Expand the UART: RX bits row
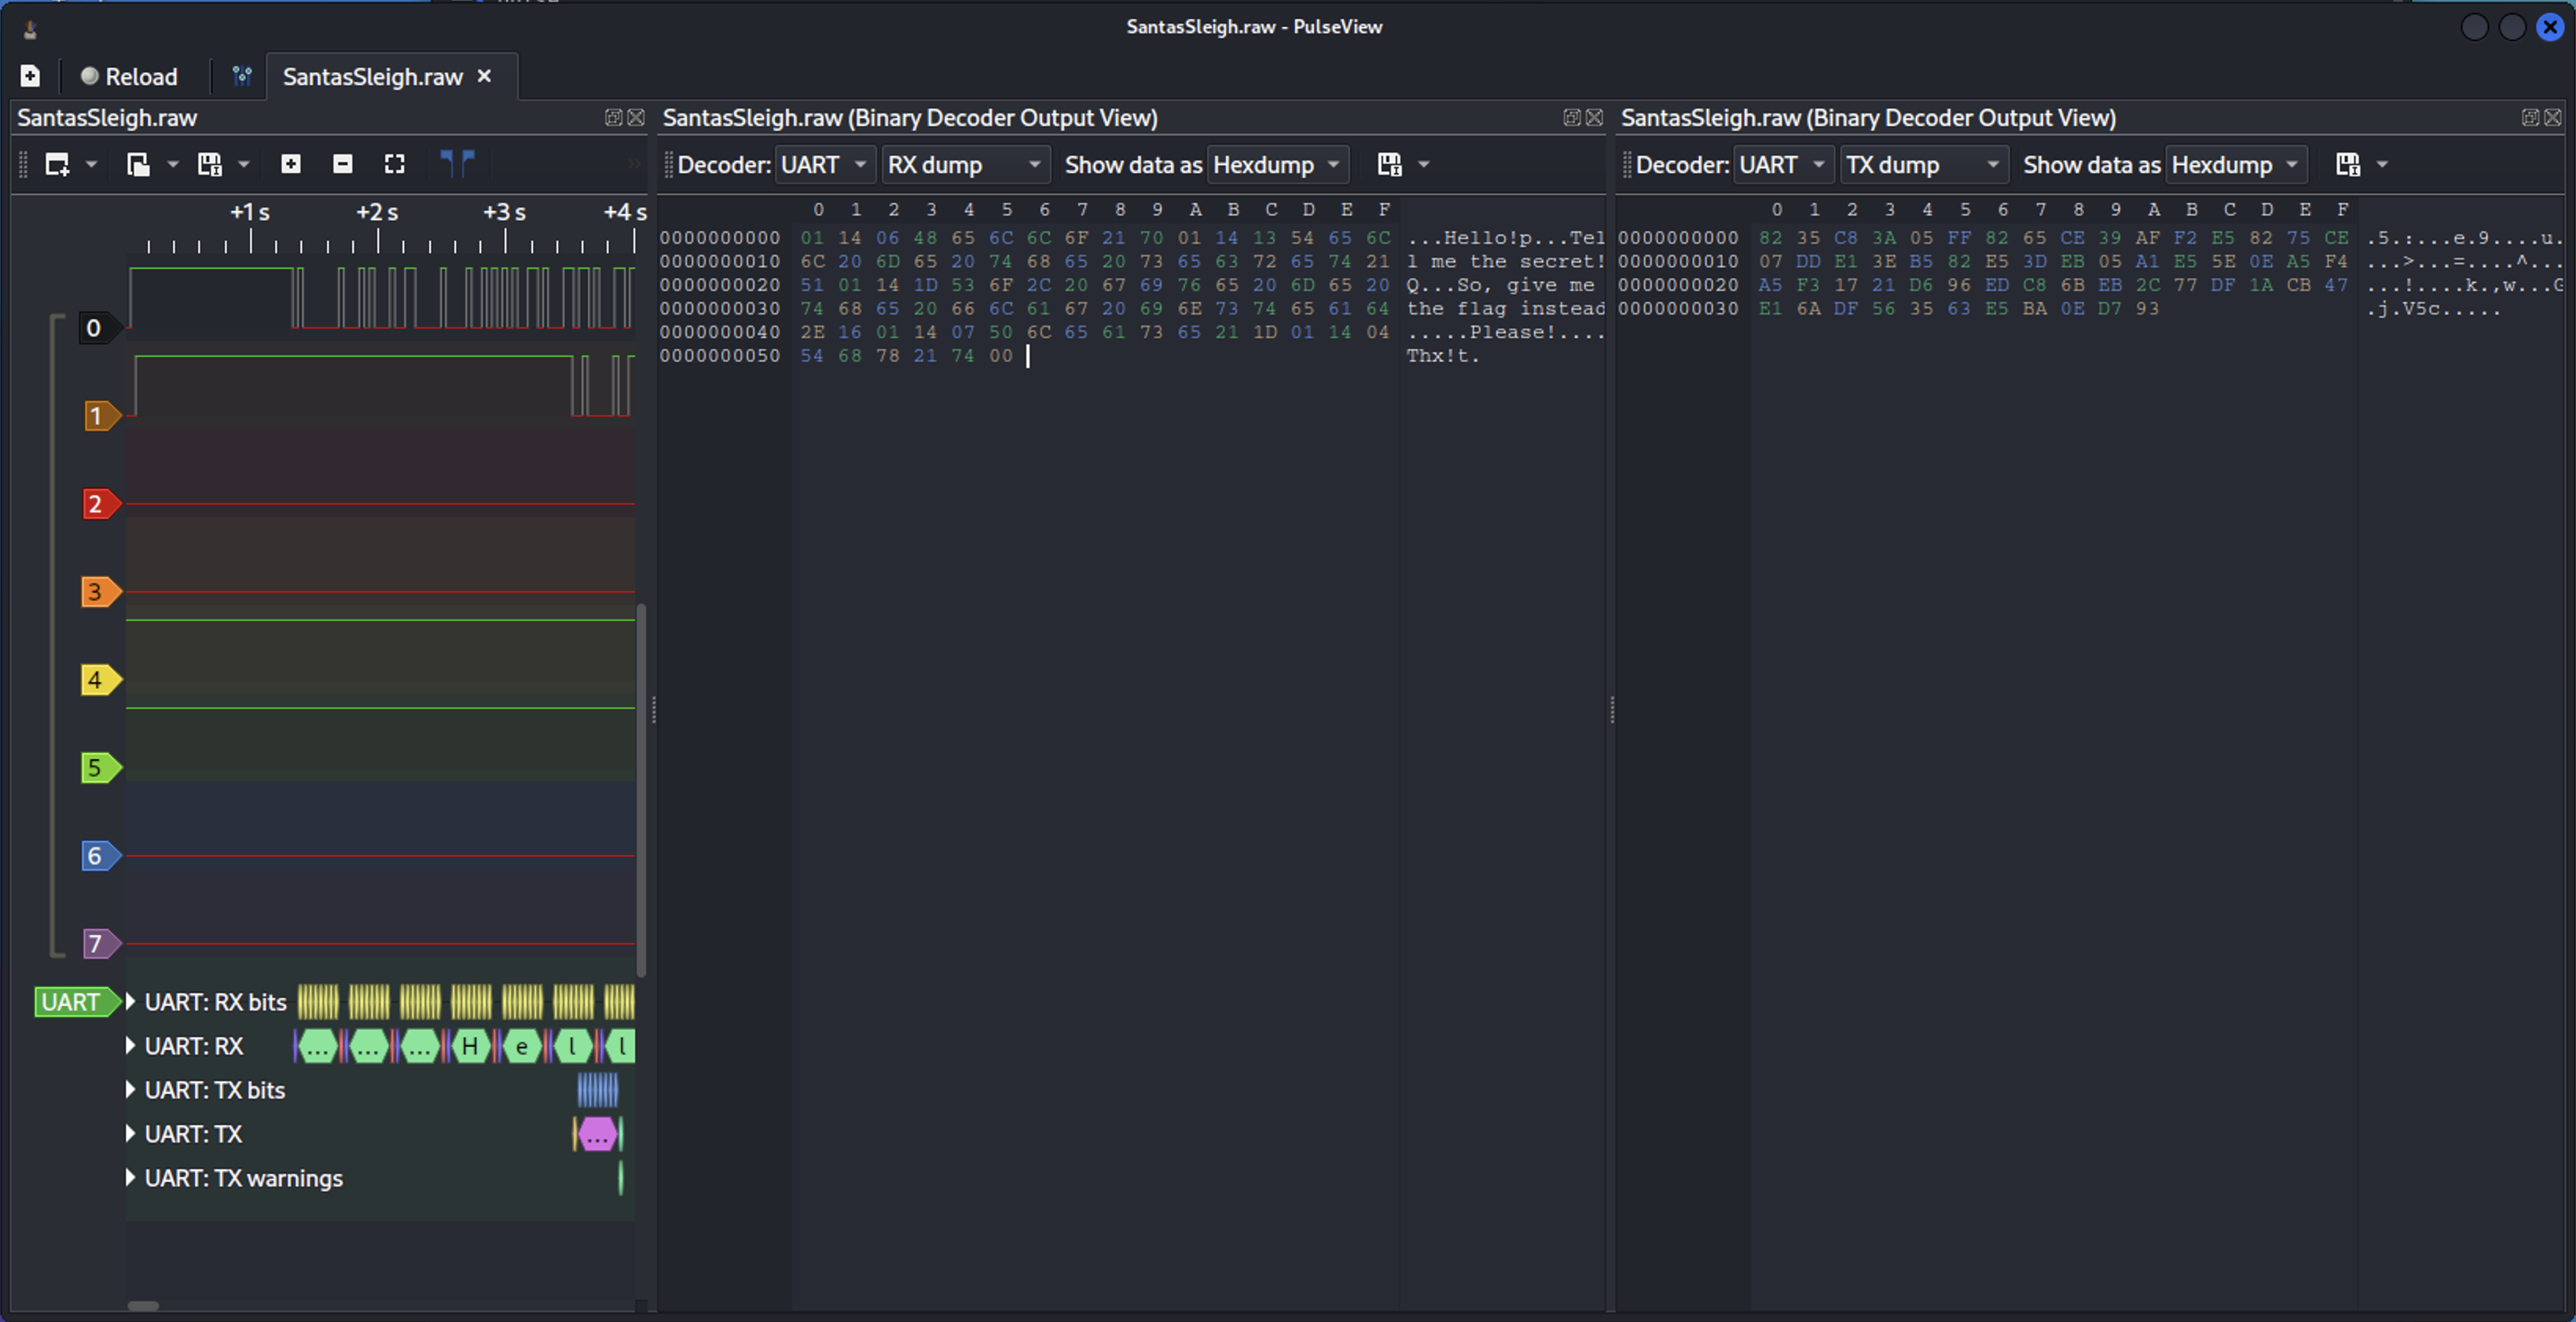 pyautogui.click(x=130, y=1001)
